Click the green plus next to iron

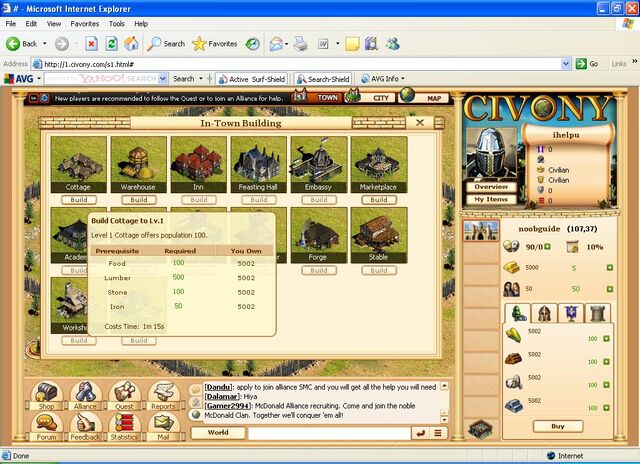coord(606,408)
